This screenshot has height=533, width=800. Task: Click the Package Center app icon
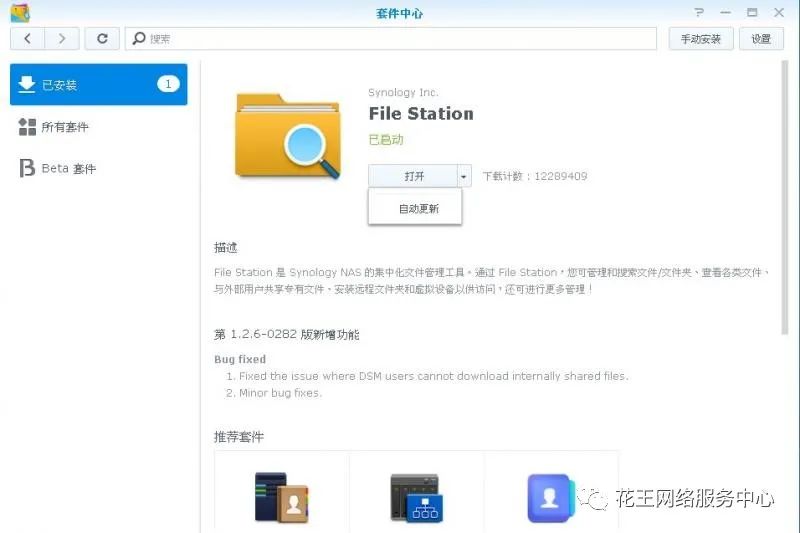20,12
